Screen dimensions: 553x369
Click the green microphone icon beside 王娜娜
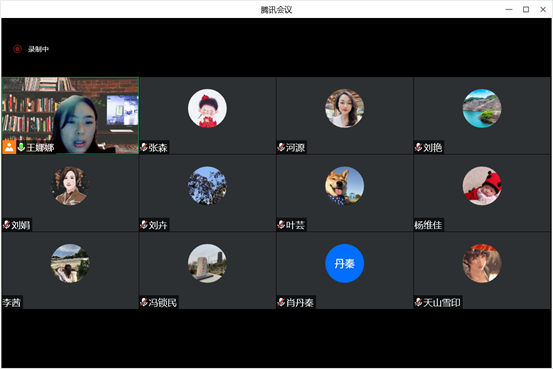click(x=21, y=147)
